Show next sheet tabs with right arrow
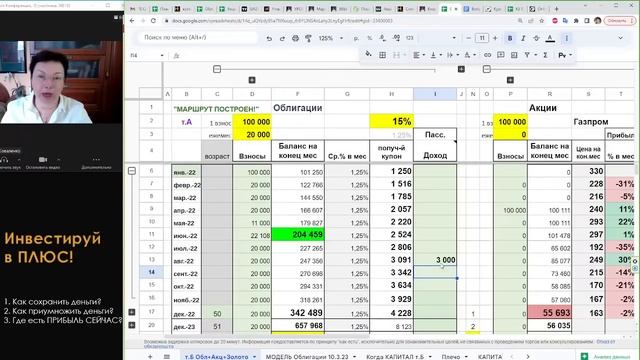 527,356
